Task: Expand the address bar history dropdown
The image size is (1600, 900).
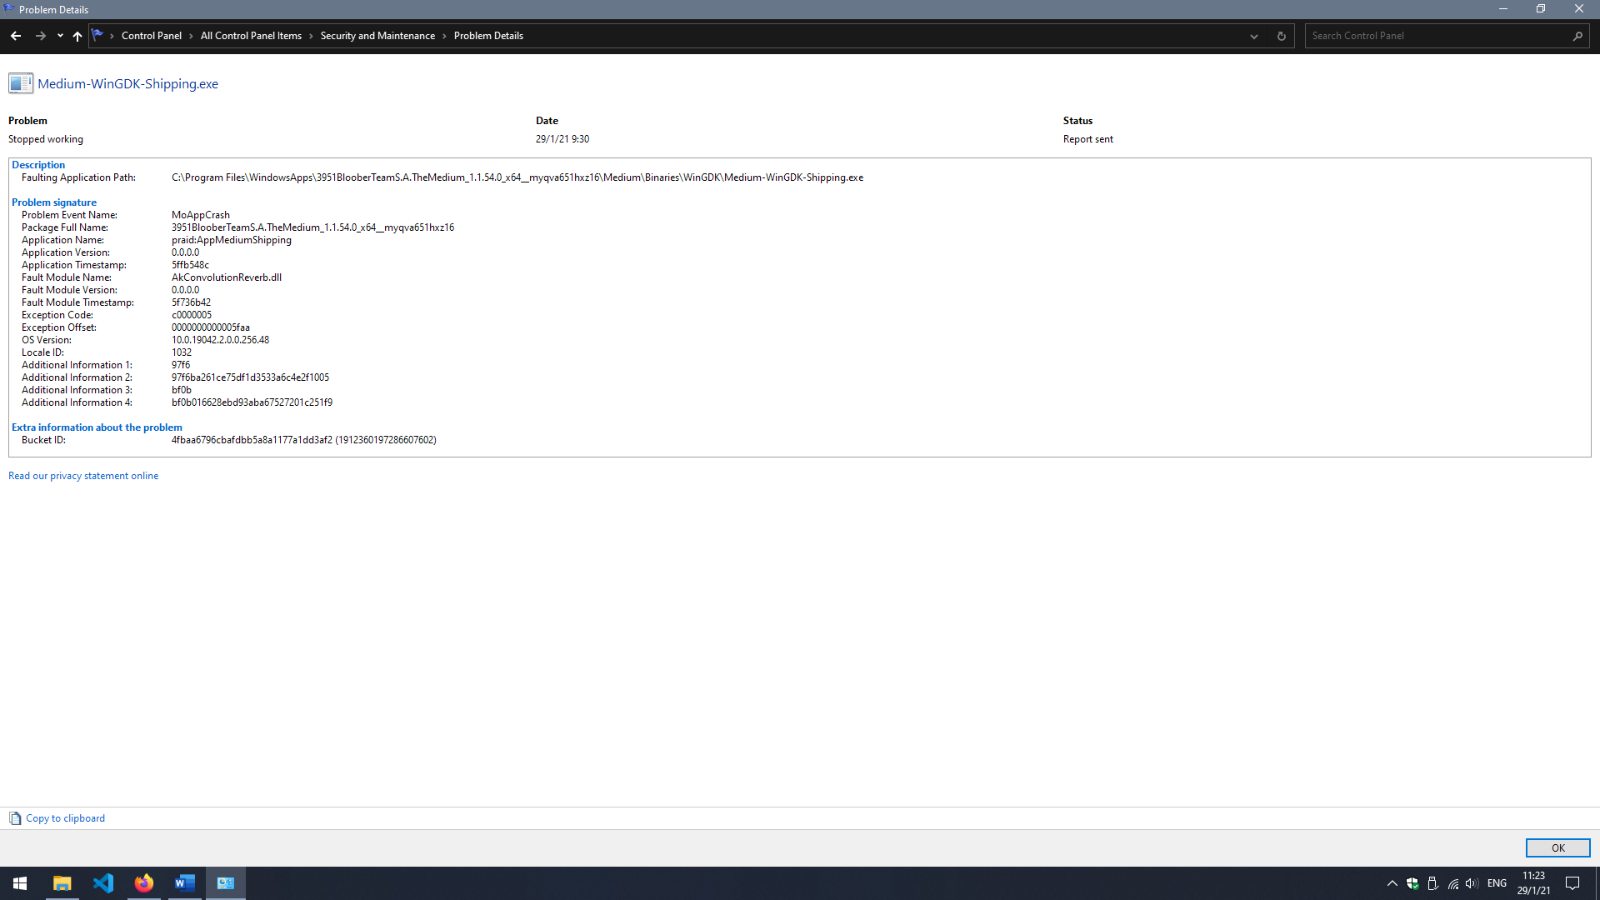Action: [x=1254, y=36]
